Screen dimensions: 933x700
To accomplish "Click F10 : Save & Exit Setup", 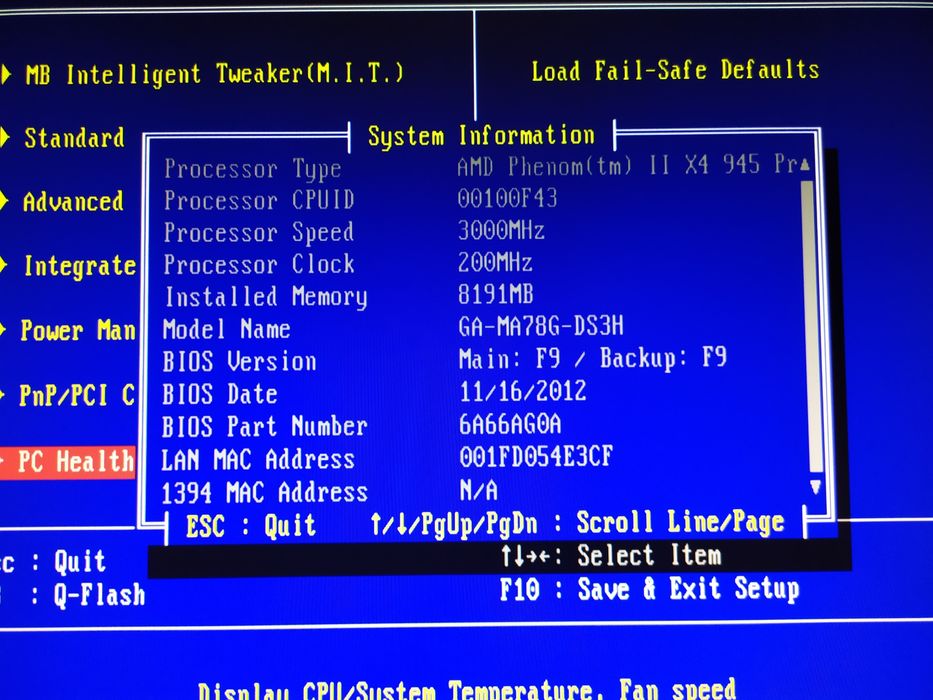I will click(x=649, y=589).
